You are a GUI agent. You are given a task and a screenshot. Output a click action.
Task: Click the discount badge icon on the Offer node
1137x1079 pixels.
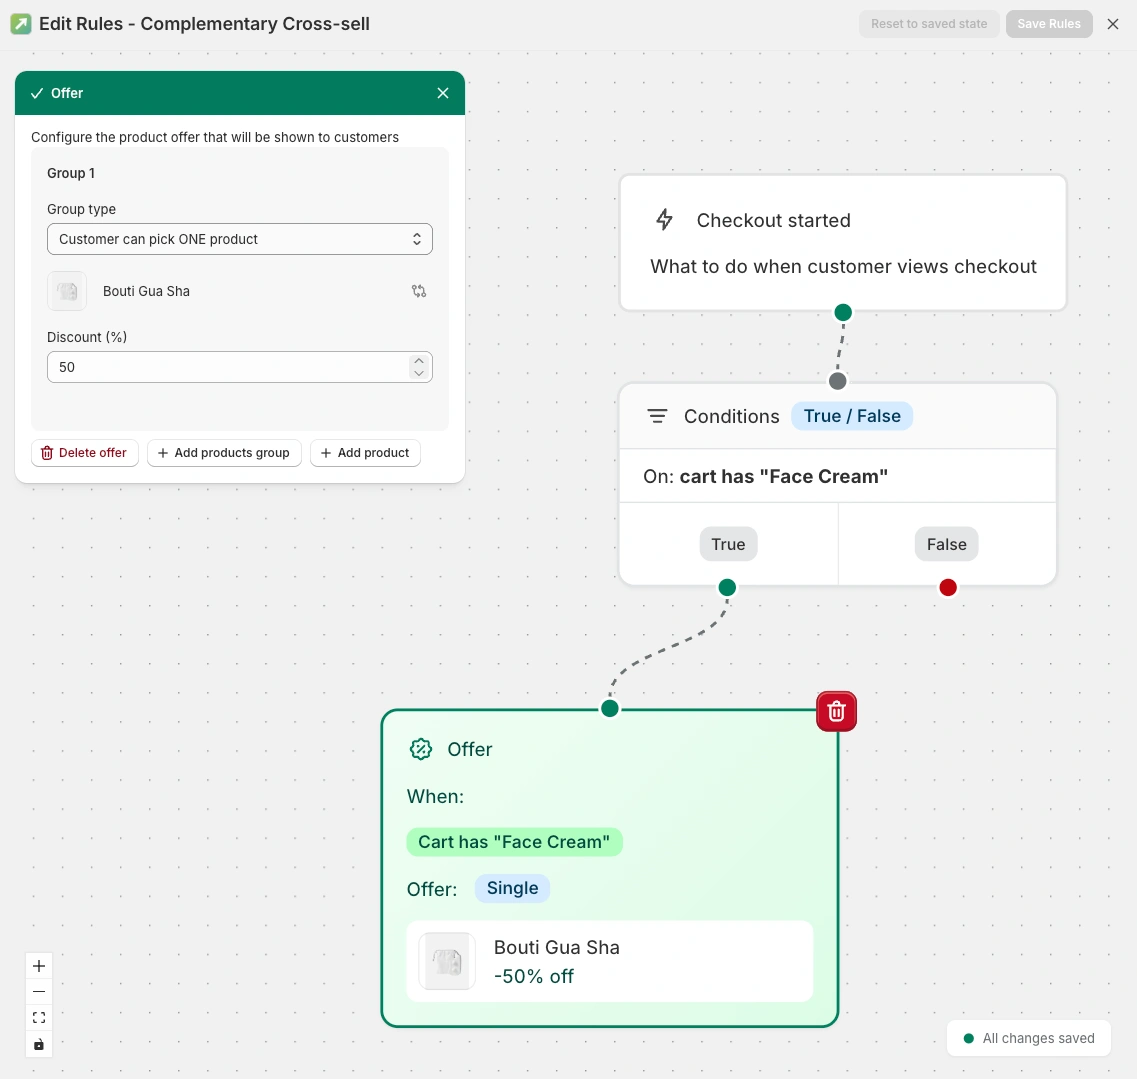click(421, 749)
